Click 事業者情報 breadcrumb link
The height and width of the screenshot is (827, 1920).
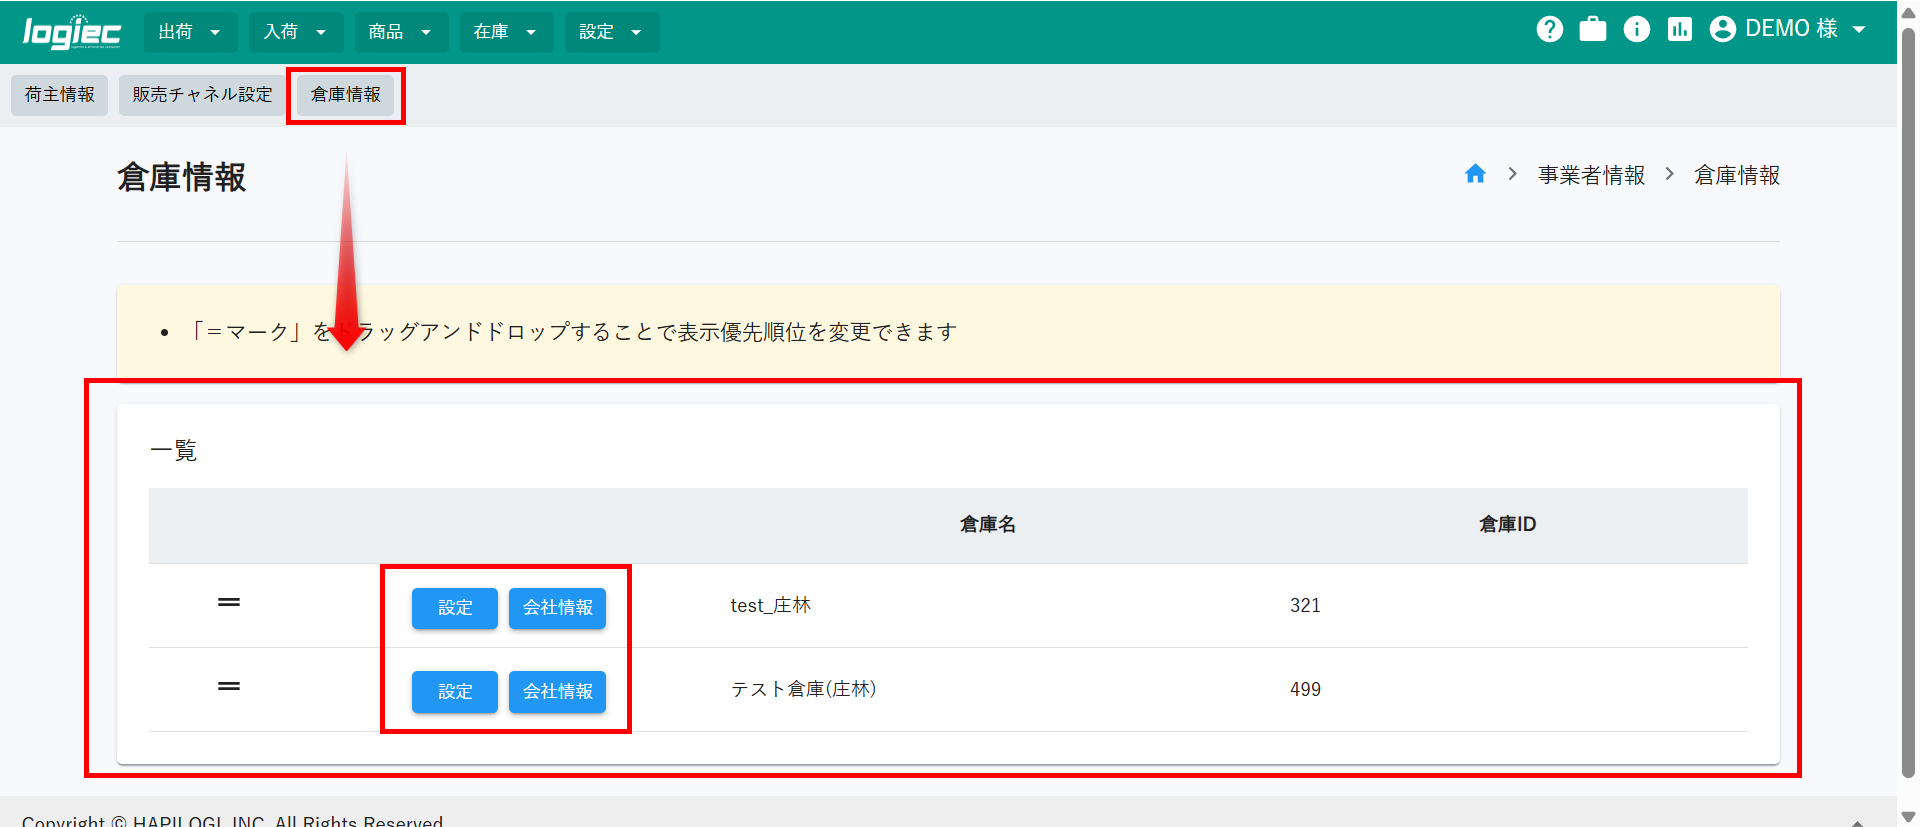tap(1591, 175)
